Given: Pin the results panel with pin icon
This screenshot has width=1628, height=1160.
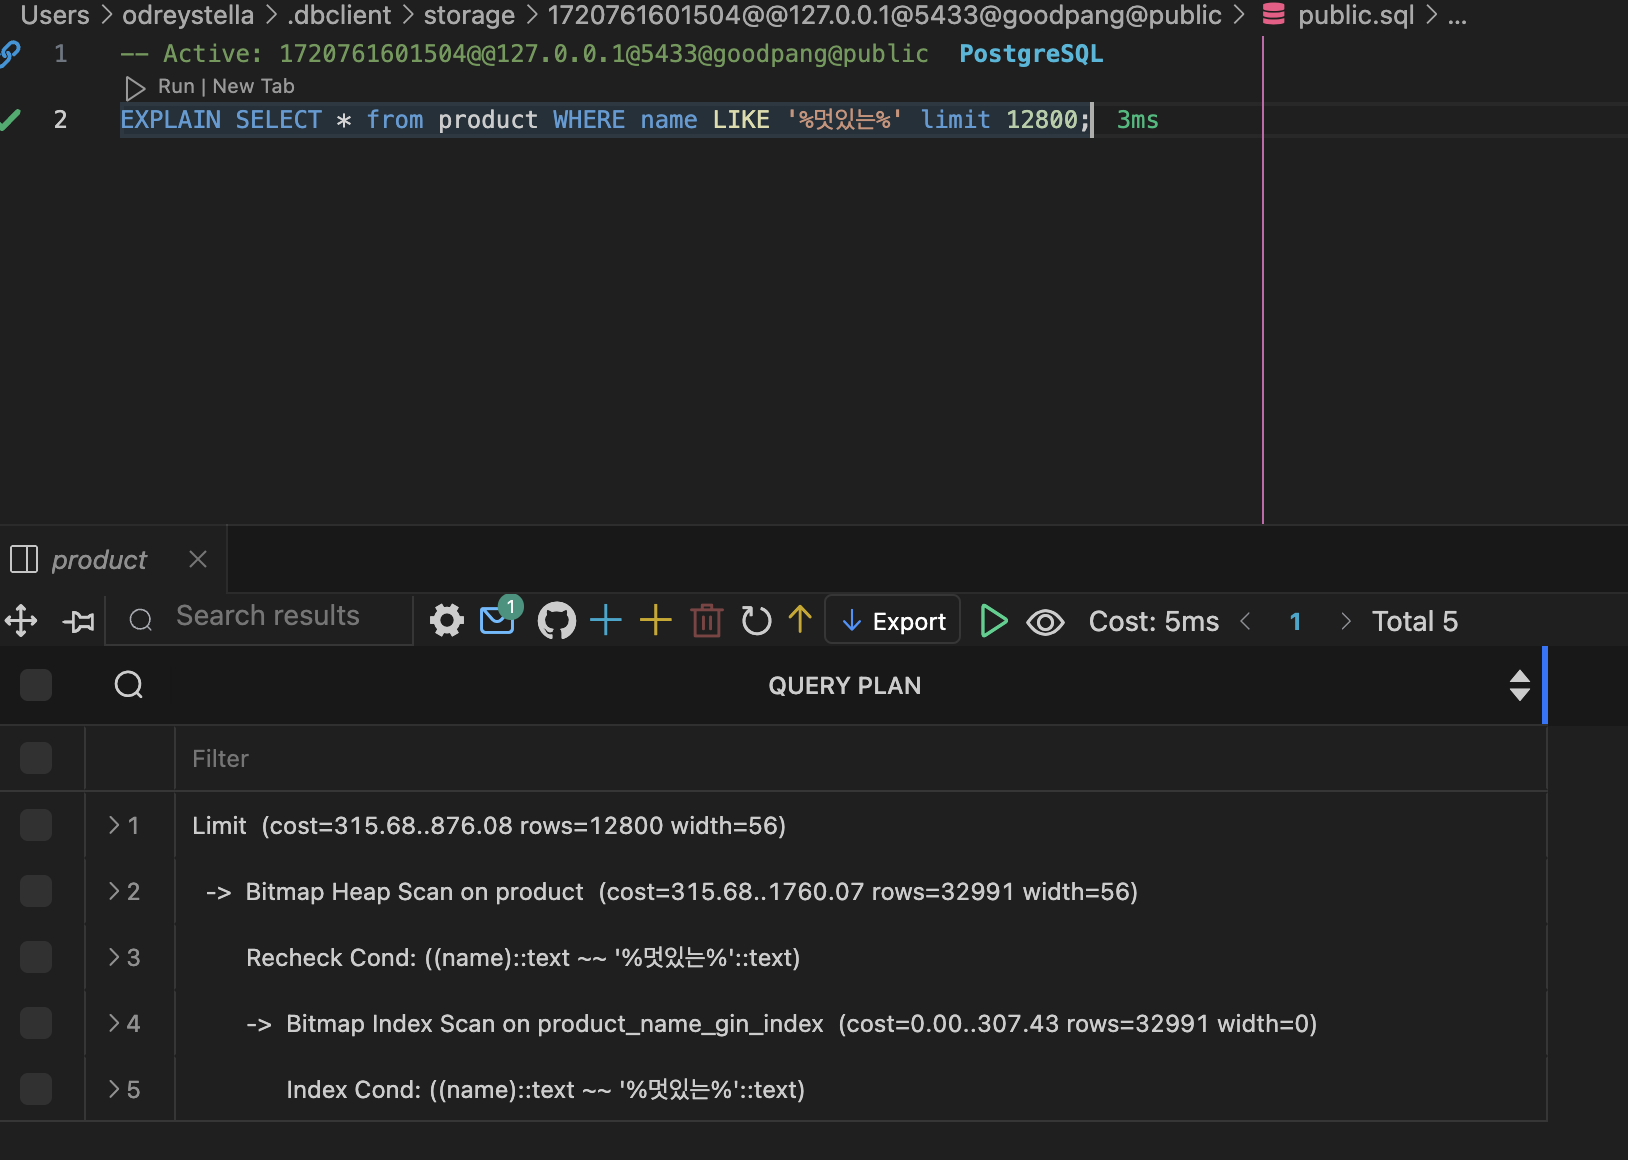Looking at the screenshot, I should point(79,621).
